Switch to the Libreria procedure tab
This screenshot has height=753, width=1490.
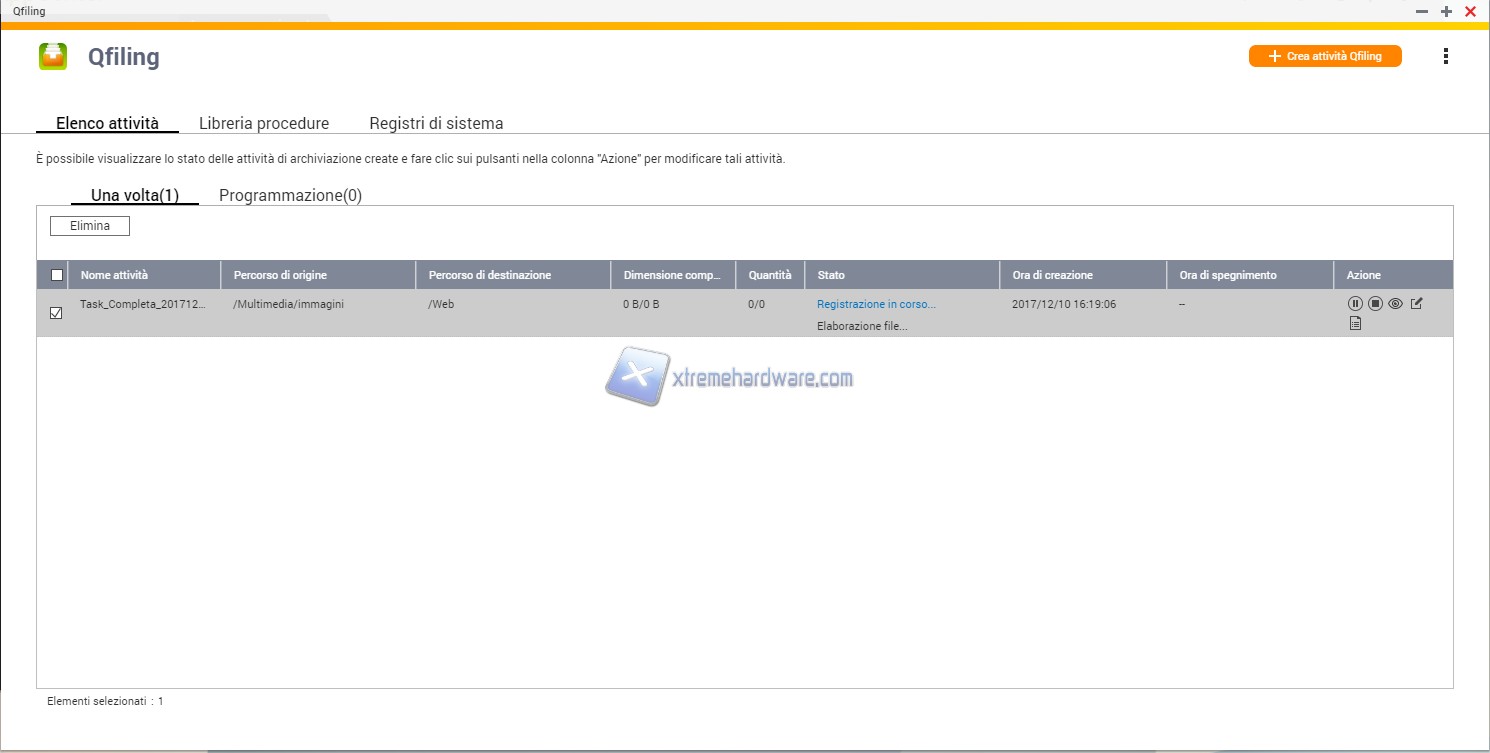tap(264, 124)
